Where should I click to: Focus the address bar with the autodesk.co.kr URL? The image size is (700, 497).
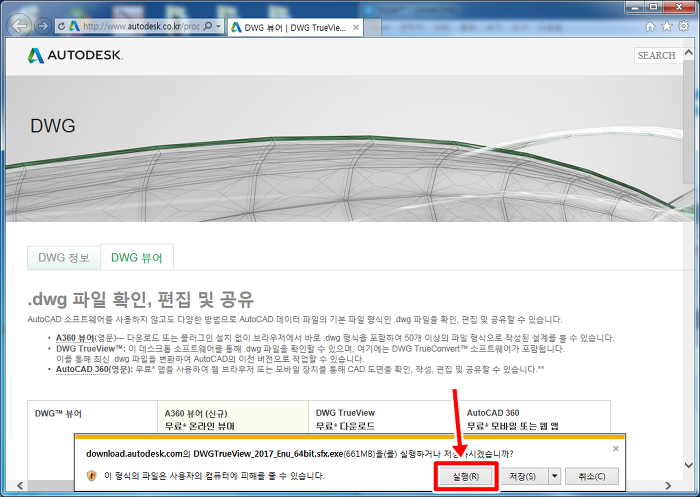point(141,26)
